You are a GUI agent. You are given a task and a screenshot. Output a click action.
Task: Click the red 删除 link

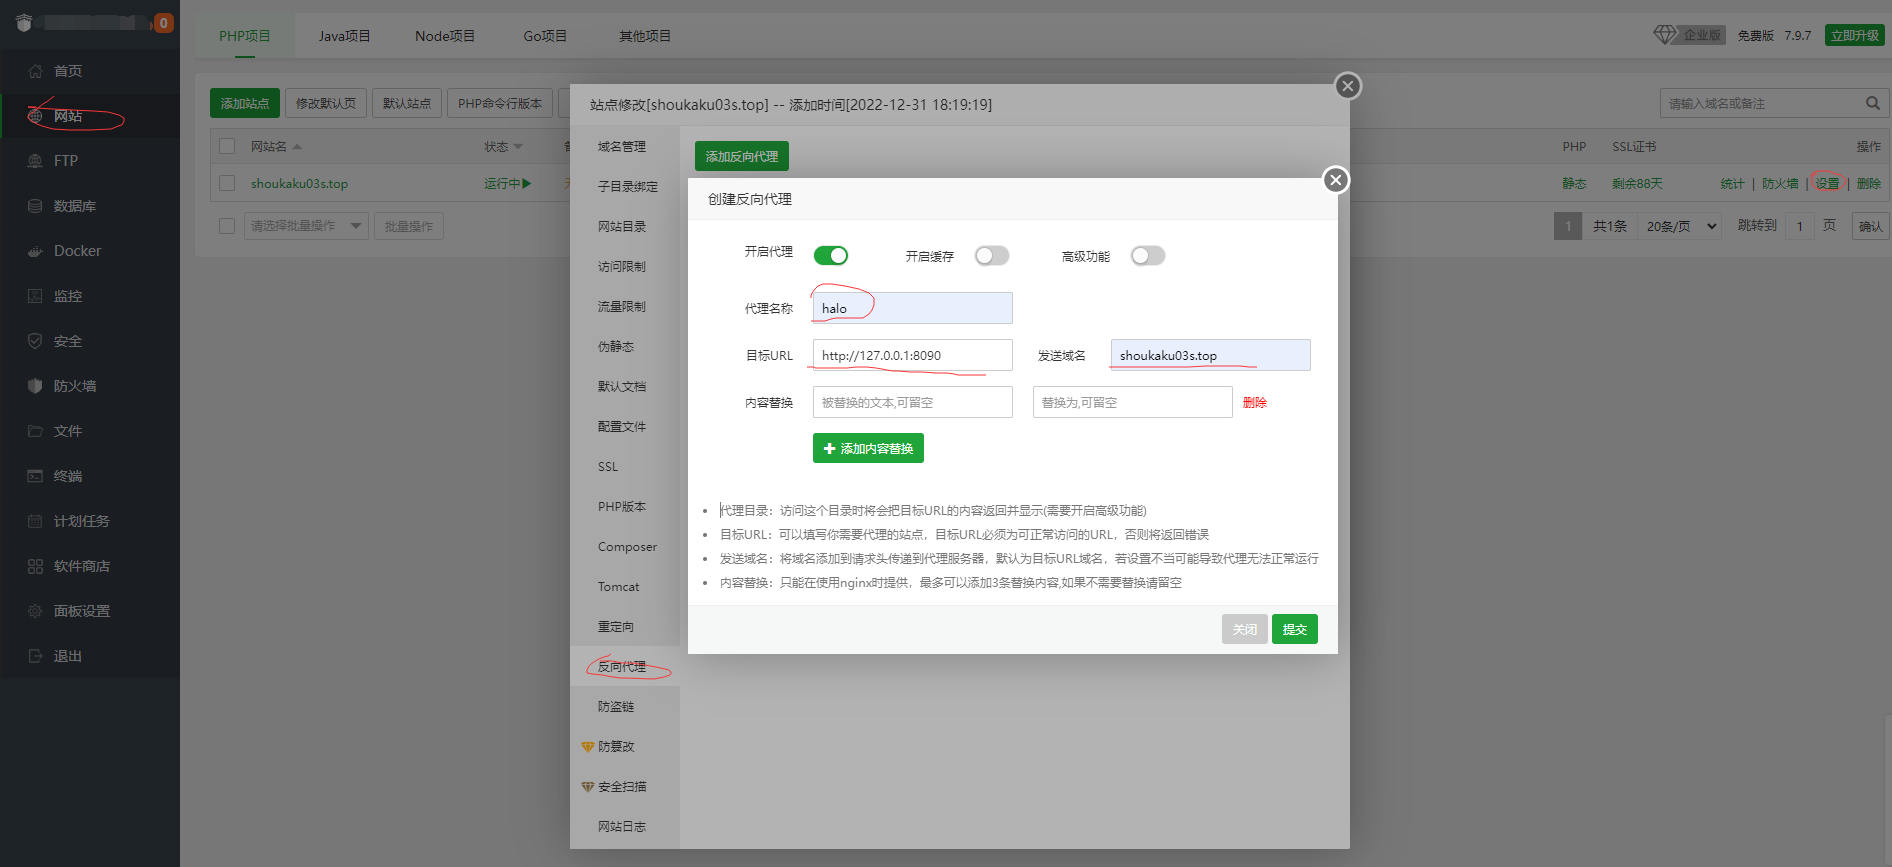click(1254, 402)
